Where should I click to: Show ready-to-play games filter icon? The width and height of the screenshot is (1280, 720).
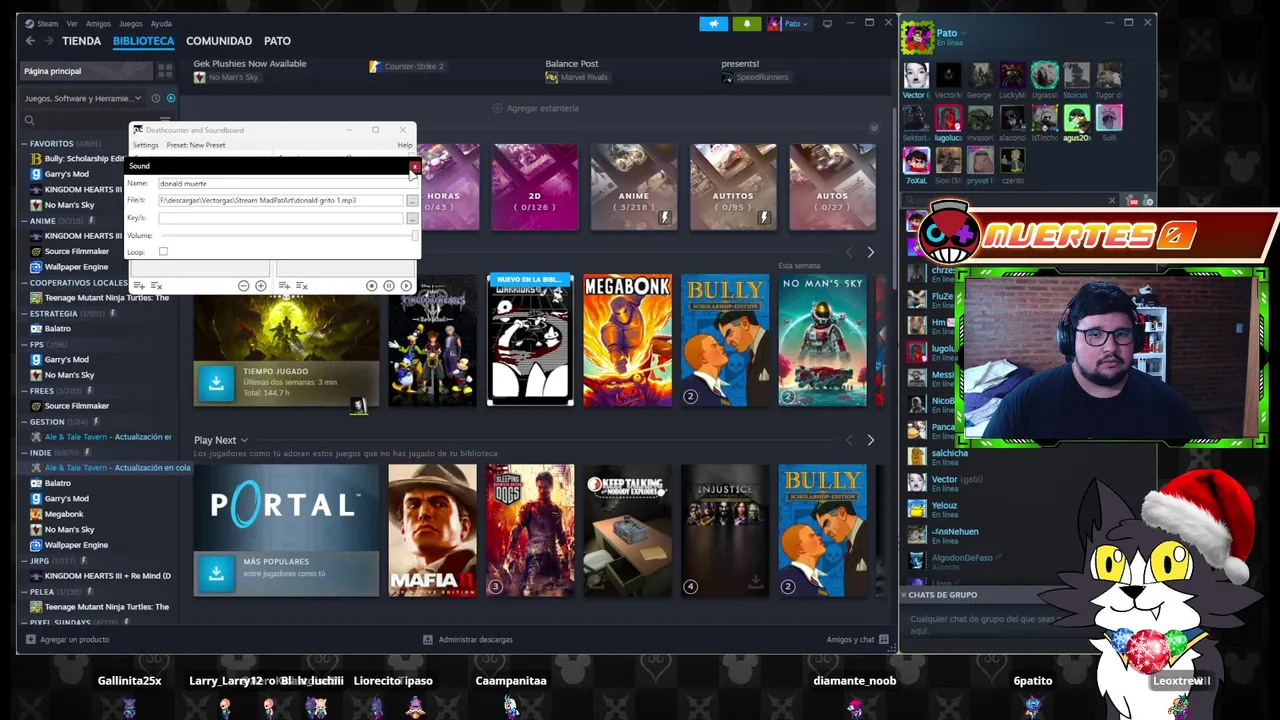(x=170, y=98)
